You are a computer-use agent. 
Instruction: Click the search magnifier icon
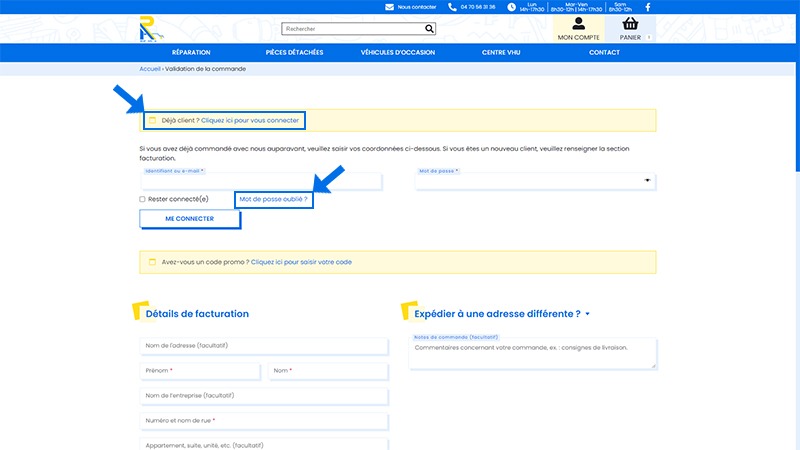tap(429, 29)
